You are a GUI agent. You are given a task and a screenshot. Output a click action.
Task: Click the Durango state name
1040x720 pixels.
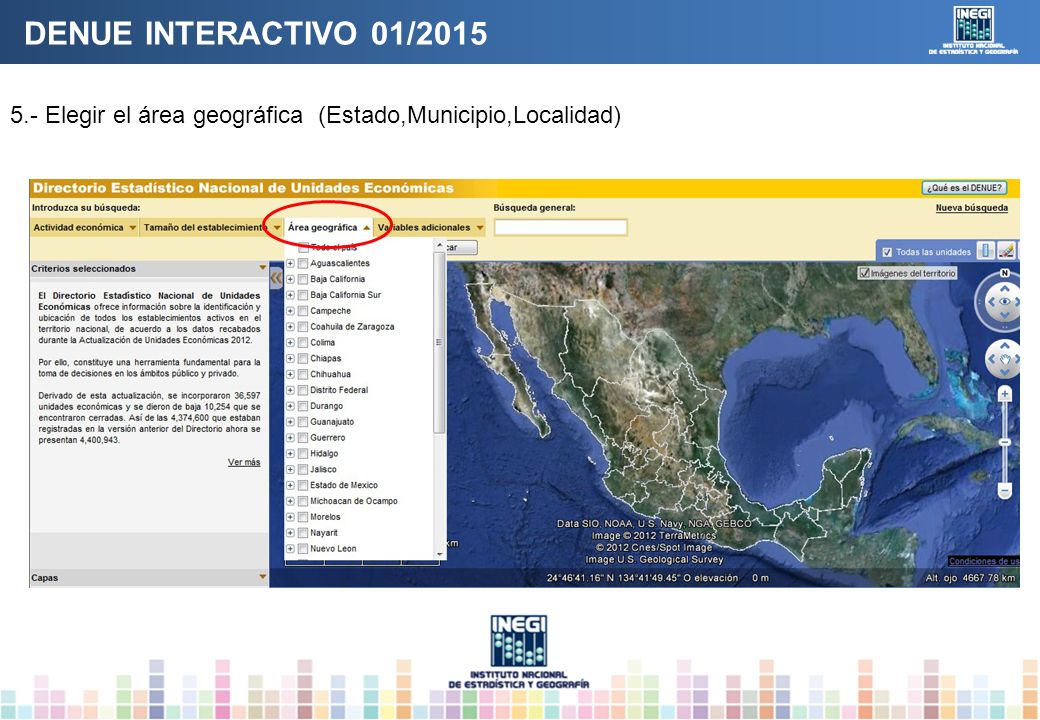tap(326, 406)
